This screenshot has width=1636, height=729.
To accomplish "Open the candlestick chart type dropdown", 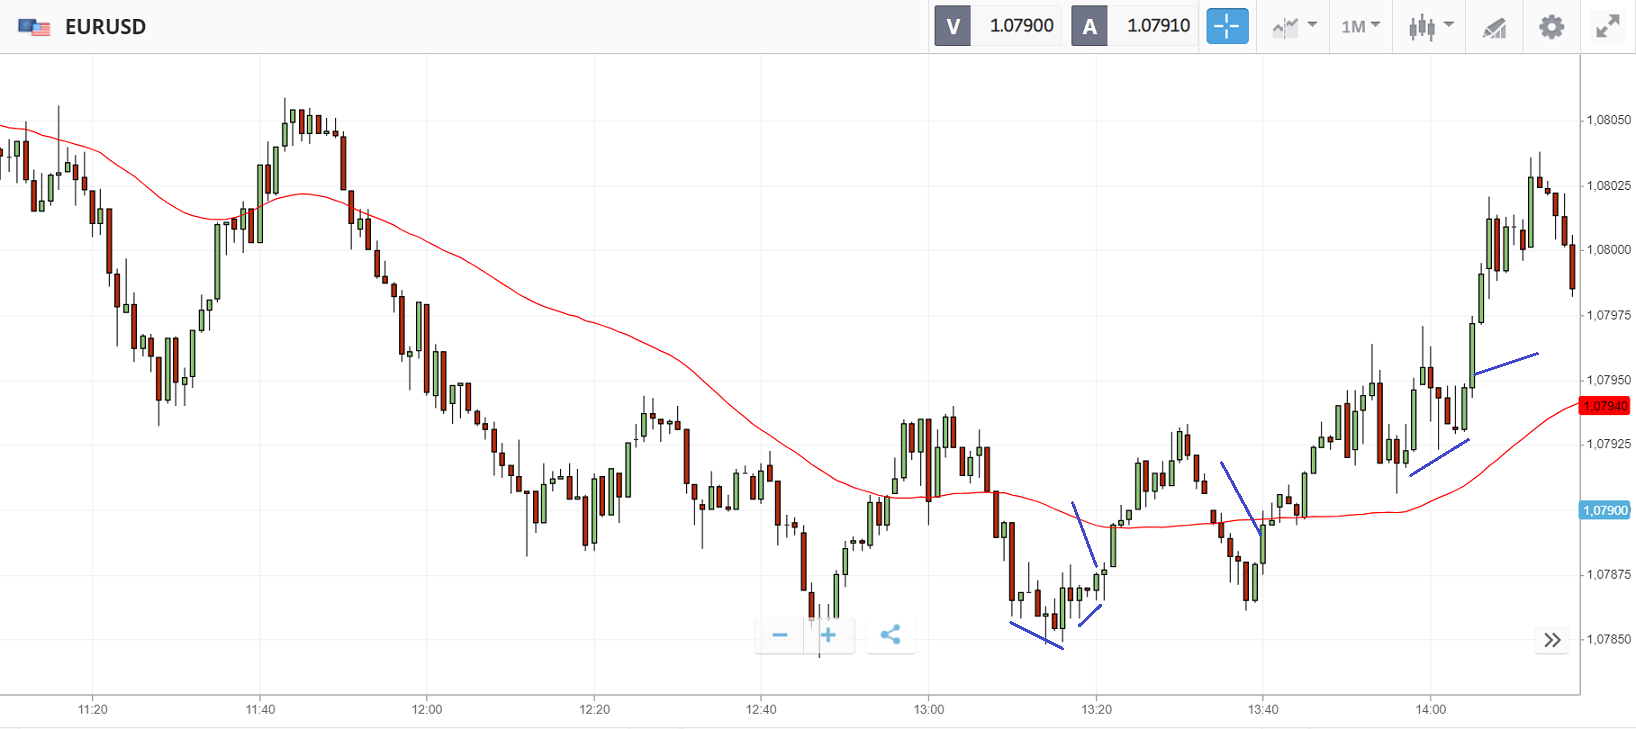I will (x=1431, y=26).
